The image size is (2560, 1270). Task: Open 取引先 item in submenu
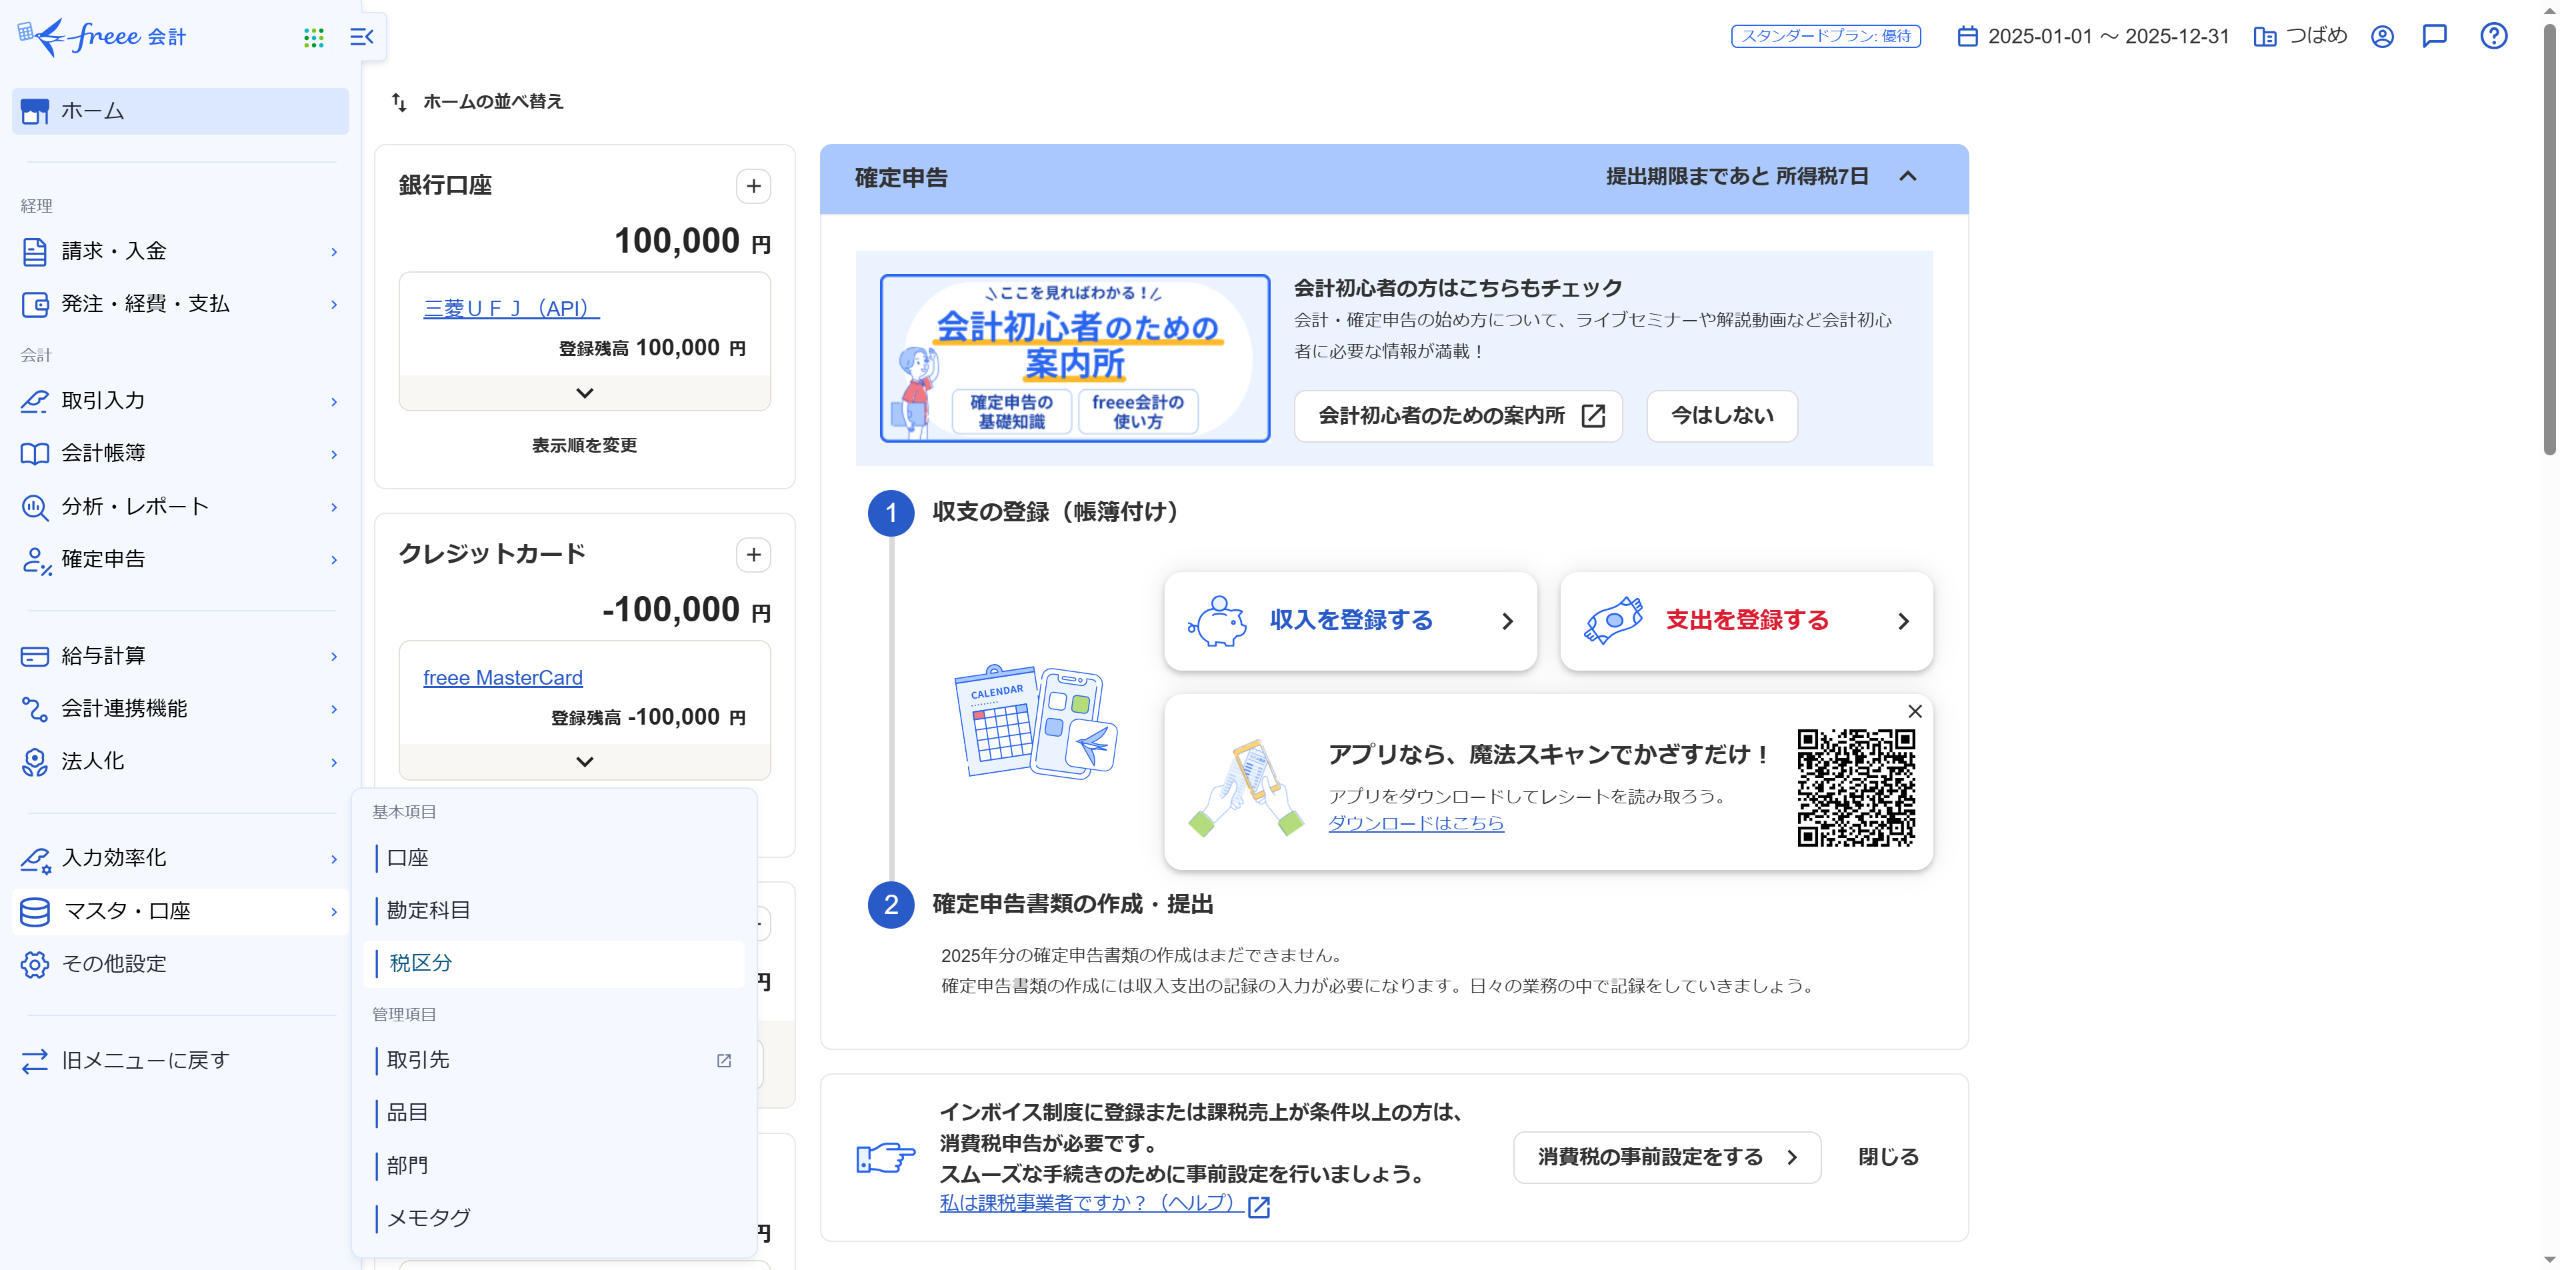click(x=418, y=1060)
